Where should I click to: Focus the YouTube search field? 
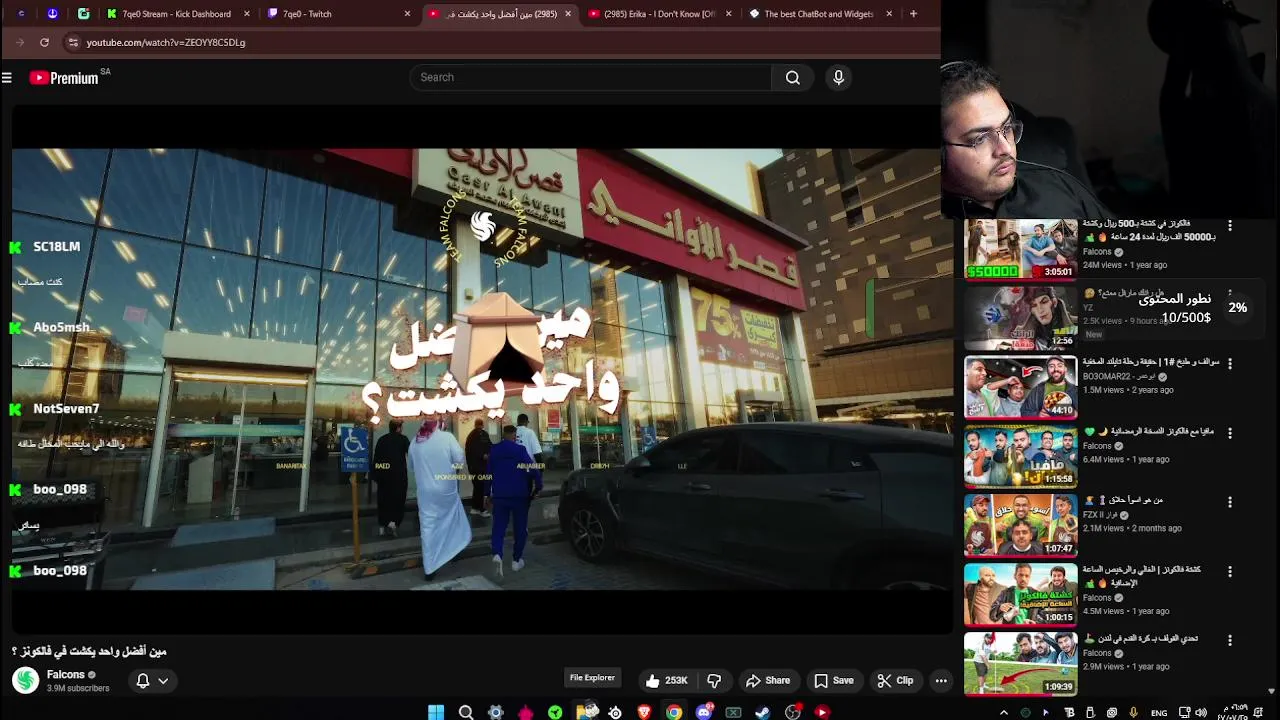pyautogui.click(x=590, y=77)
